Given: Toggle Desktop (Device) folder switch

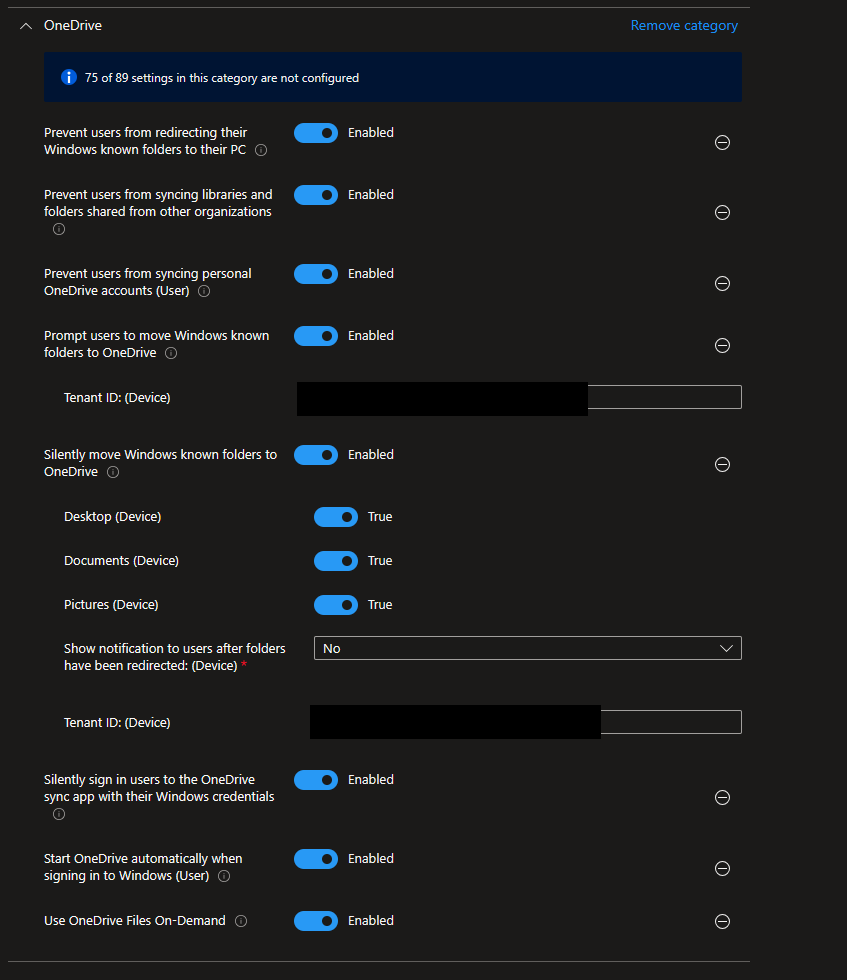Looking at the screenshot, I should (335, 517).
